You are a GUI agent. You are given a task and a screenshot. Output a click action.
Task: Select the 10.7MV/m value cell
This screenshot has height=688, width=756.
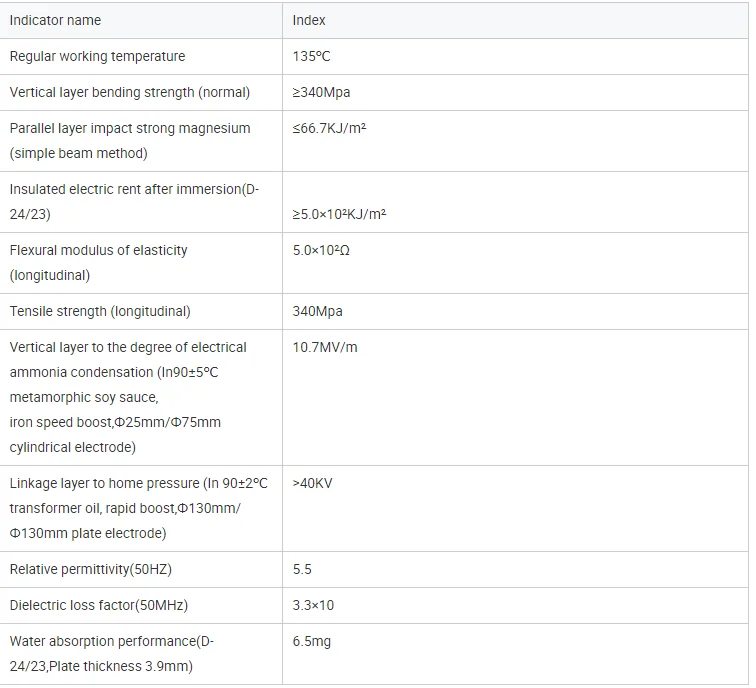pyautogui.click(x=325, y=347)
